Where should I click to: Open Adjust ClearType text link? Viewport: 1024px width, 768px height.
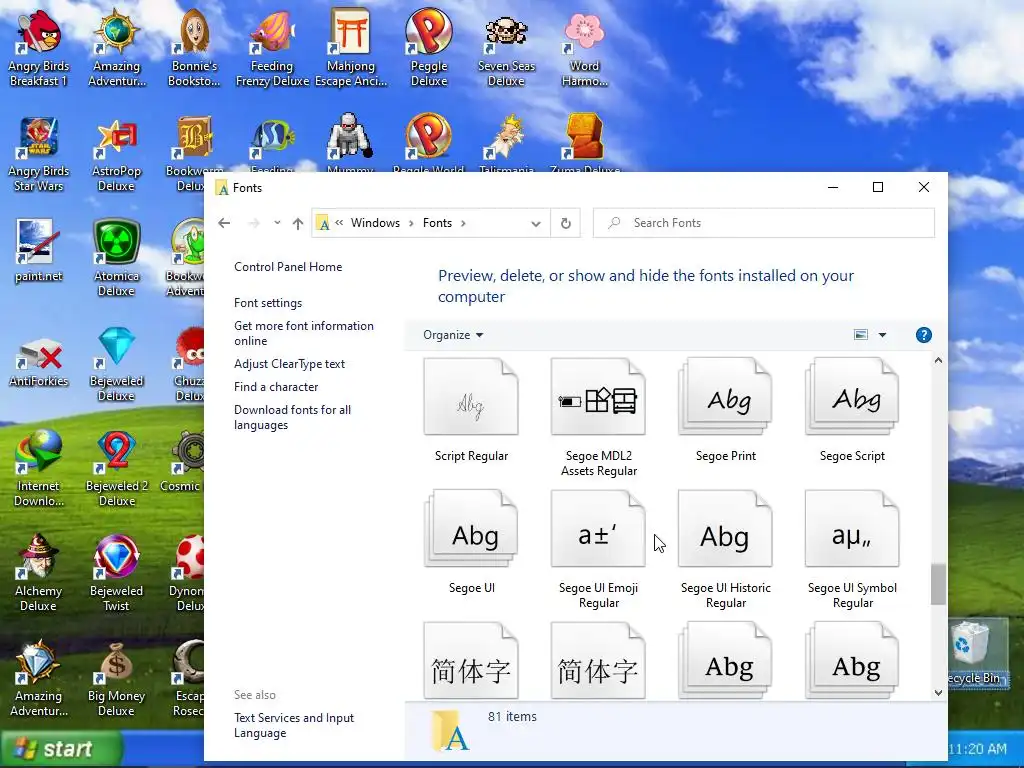pyautogui.click(x=289, y=364)
